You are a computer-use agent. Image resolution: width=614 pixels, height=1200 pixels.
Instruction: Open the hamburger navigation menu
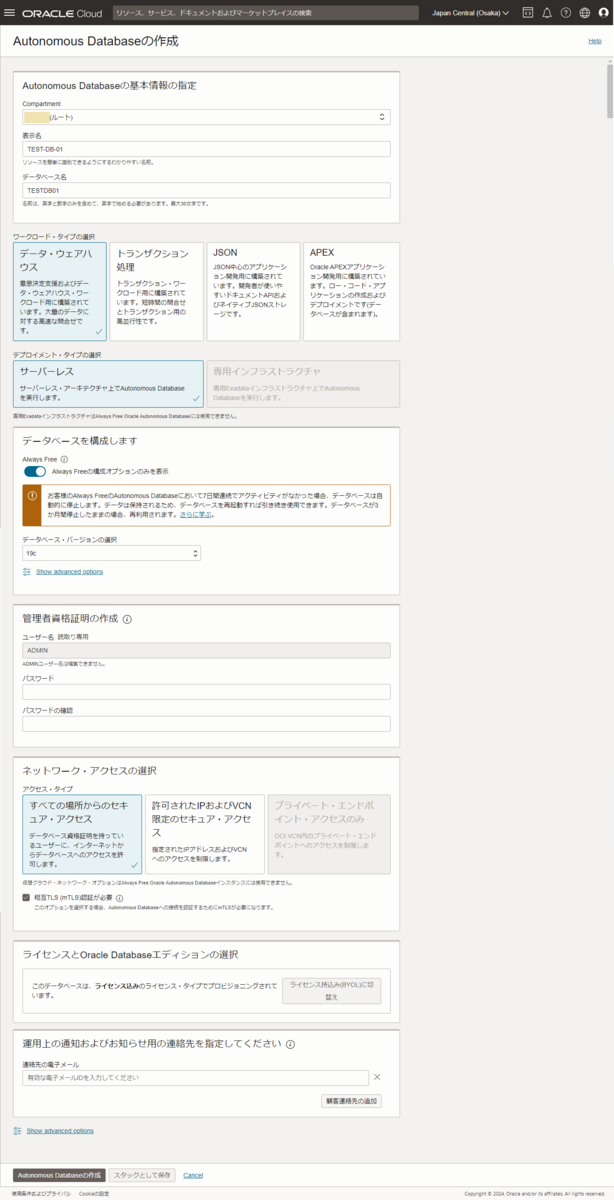pos(10,13)
